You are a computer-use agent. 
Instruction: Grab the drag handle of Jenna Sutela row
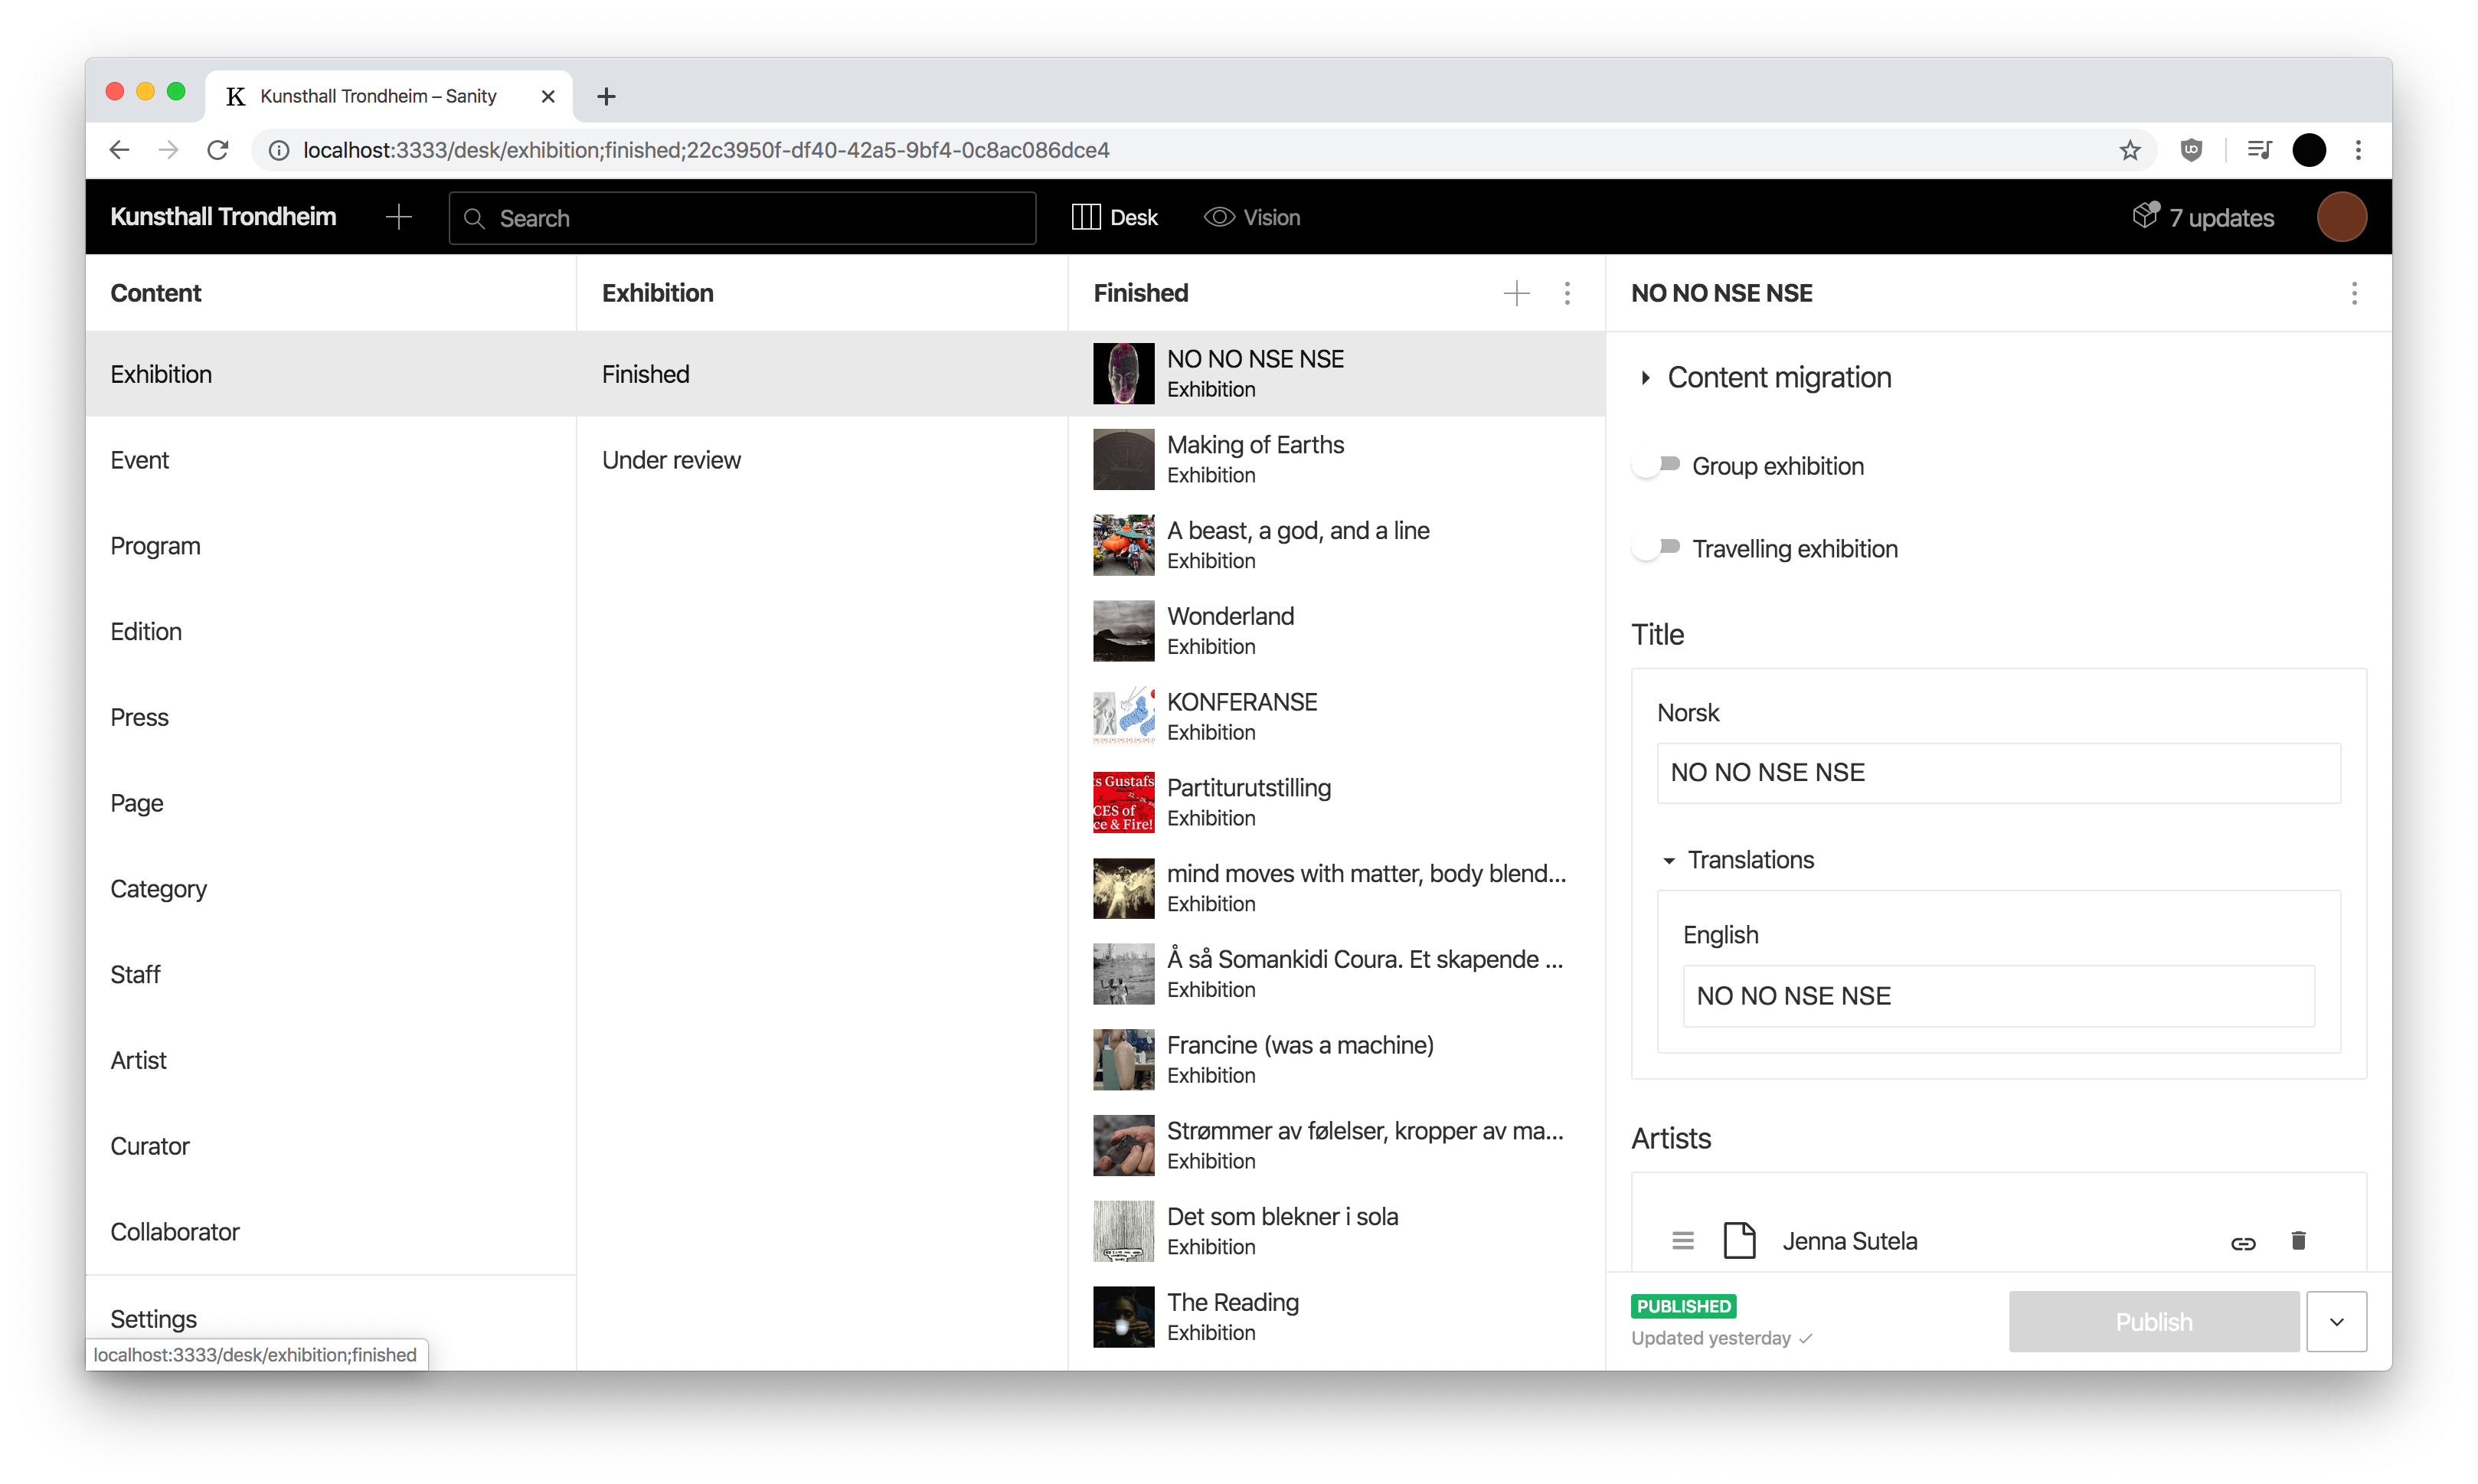tap(1683, 1241)
